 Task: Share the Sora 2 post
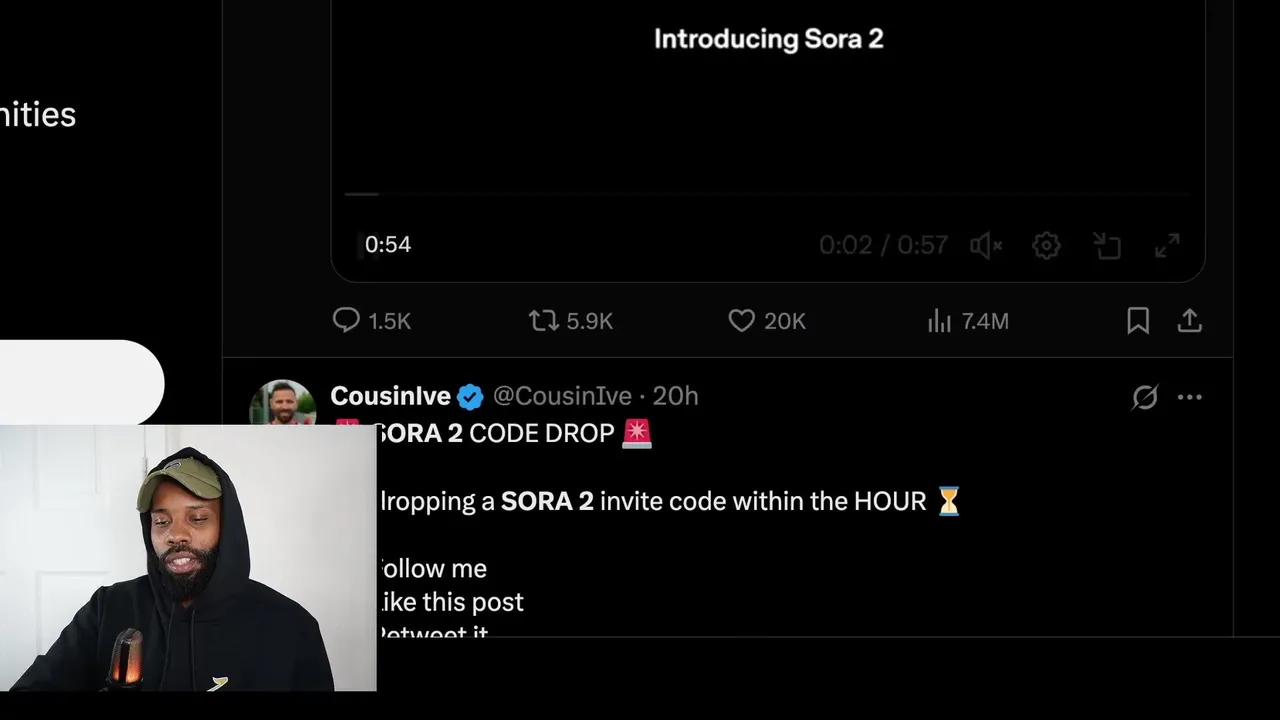pos(1189,320)
